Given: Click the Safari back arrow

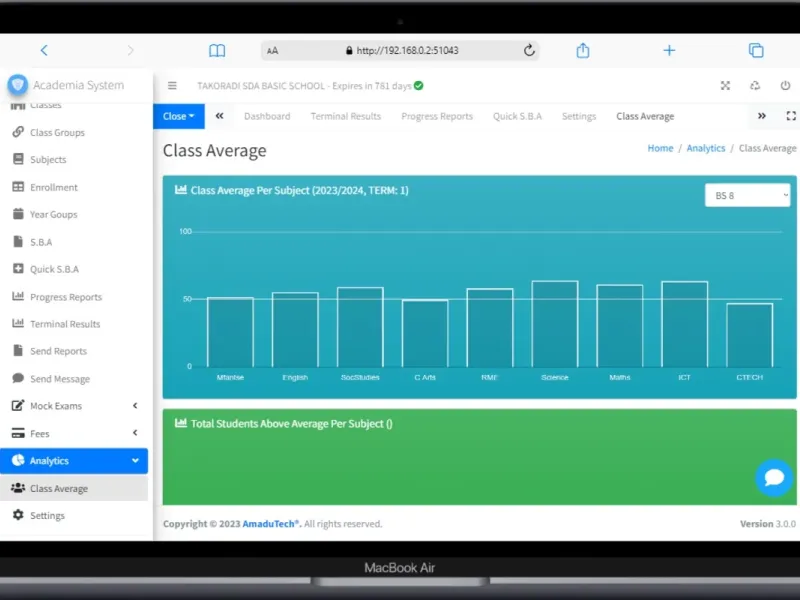Looking at the screenshot, I should click(x=44, y=50).
